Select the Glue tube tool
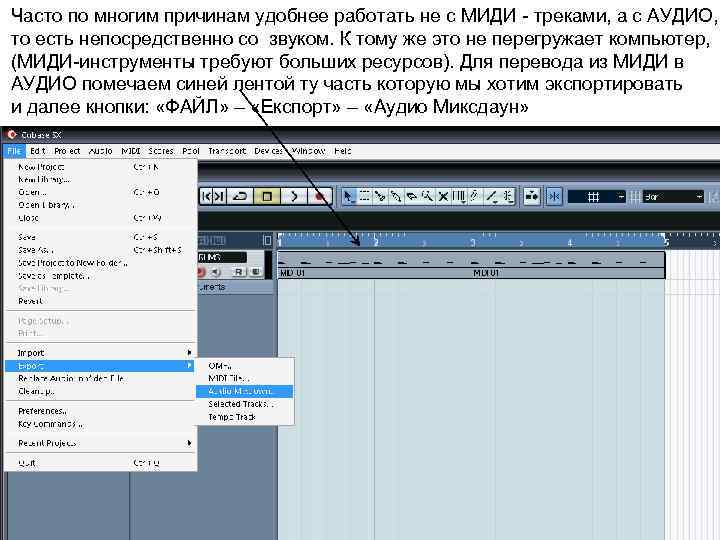The width and height of the screenshot is (720, 540). tap(396, 197)
